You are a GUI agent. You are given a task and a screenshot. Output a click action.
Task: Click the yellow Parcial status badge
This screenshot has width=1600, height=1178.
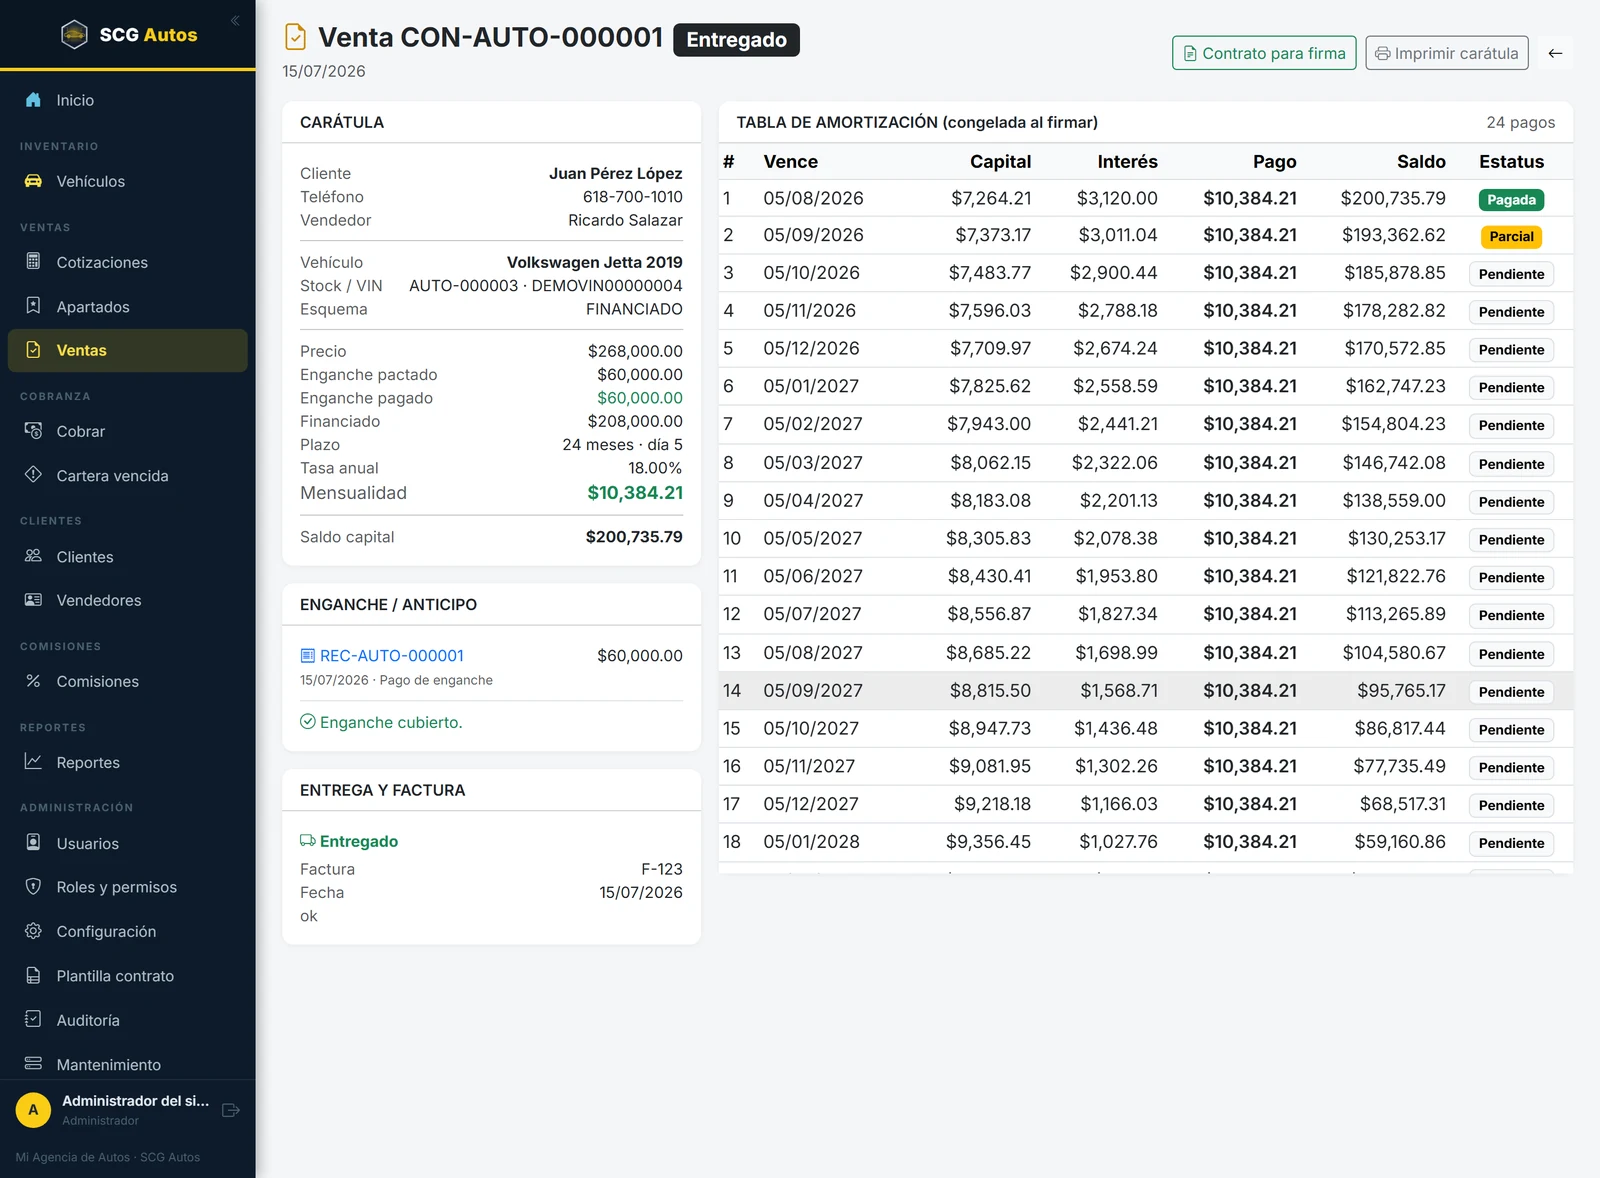coord(1511,237)
